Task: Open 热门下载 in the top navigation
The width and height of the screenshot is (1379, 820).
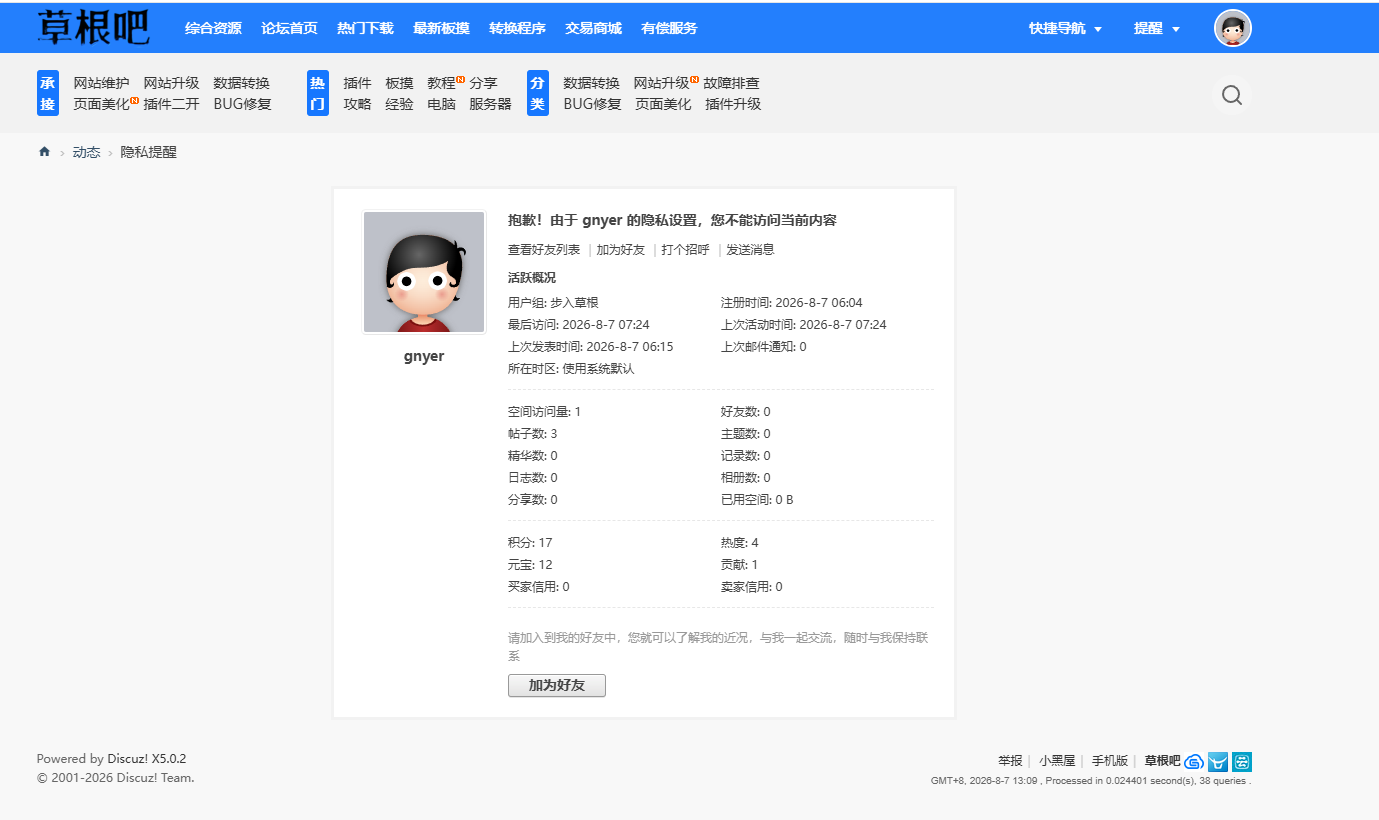Action: coord(365,28)
